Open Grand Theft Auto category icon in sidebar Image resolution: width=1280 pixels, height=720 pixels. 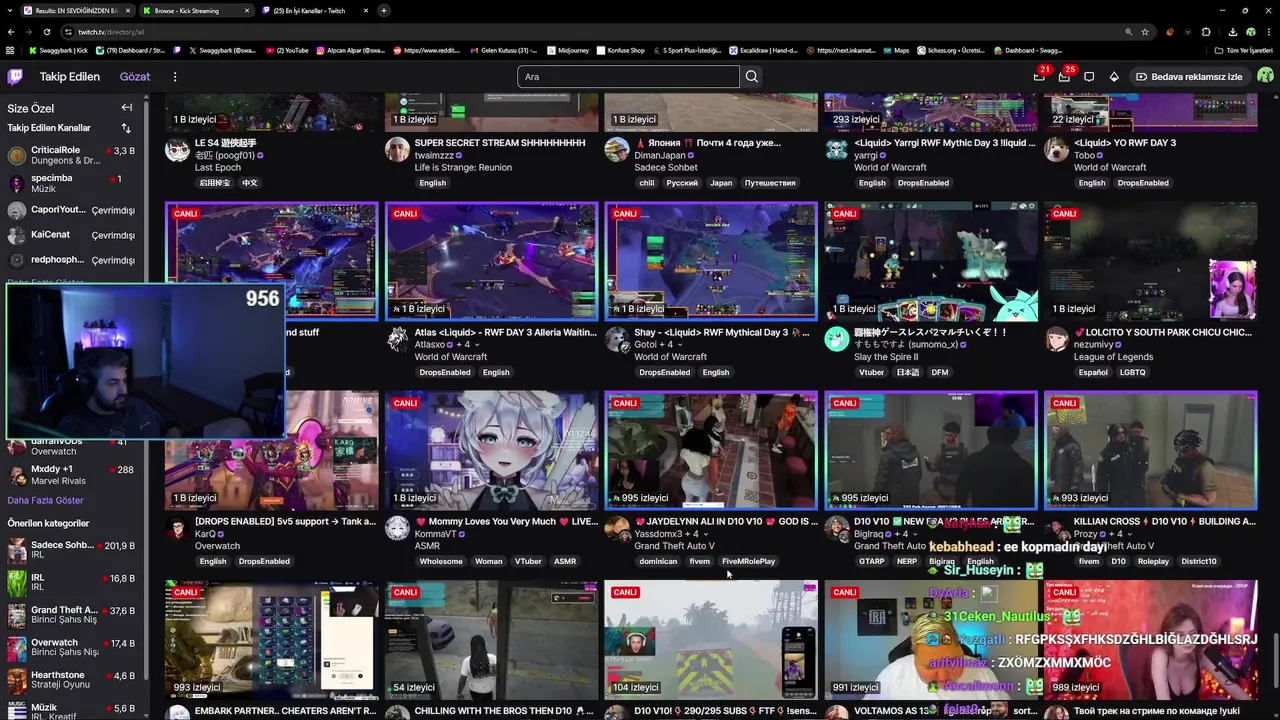tap(17, 616)
